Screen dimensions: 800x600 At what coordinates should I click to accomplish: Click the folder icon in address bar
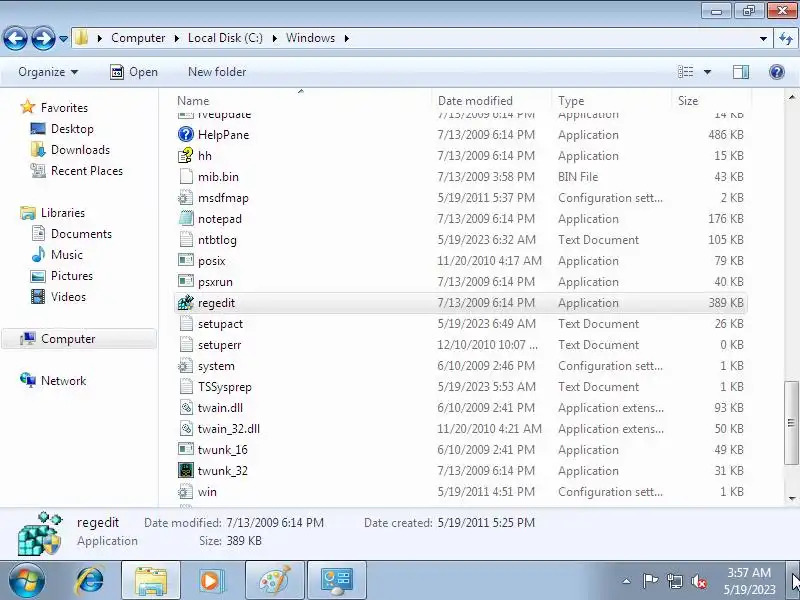tap(81, 38)
